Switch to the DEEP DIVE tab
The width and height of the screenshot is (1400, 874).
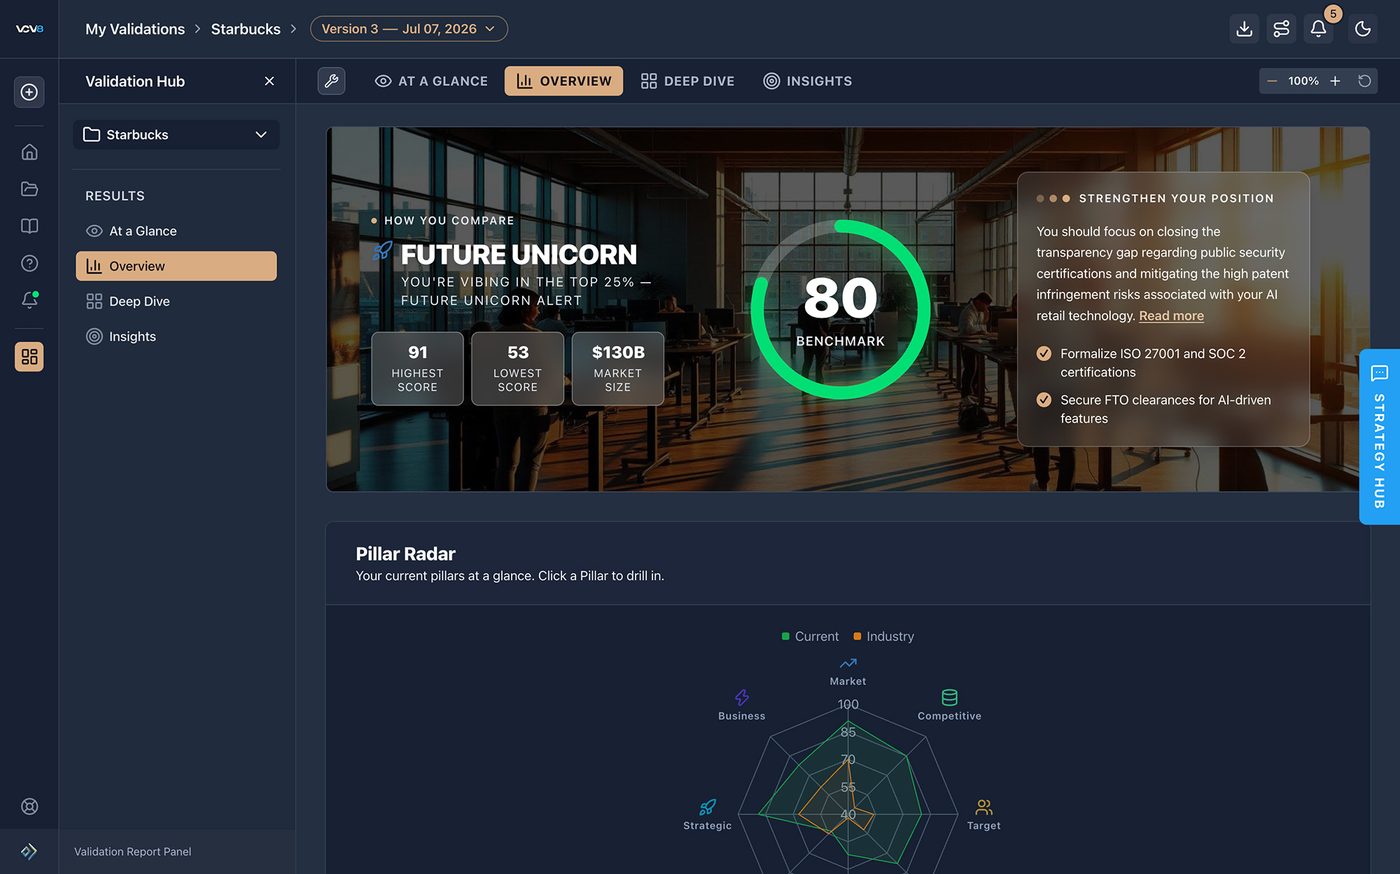click(x=688, y=81)
